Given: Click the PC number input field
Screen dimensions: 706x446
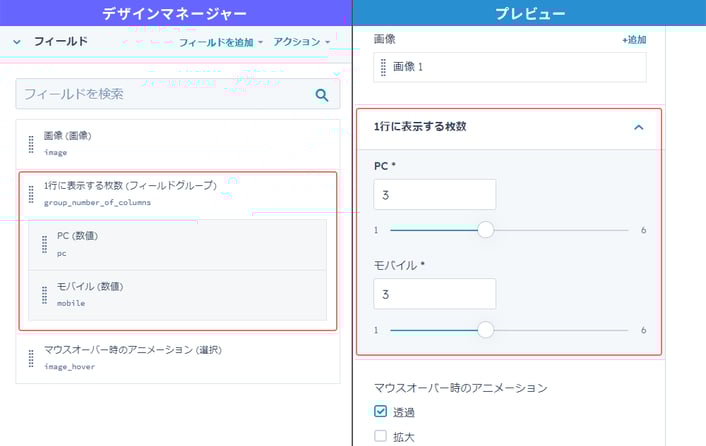Looking at the screenshot, I should click(434, 194).
